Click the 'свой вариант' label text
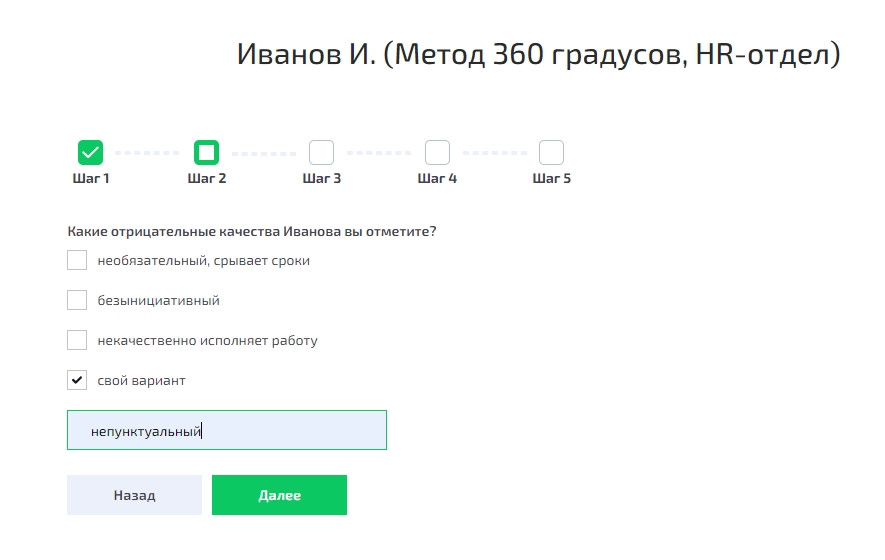 pyautogui.click(x=141, y=381)
